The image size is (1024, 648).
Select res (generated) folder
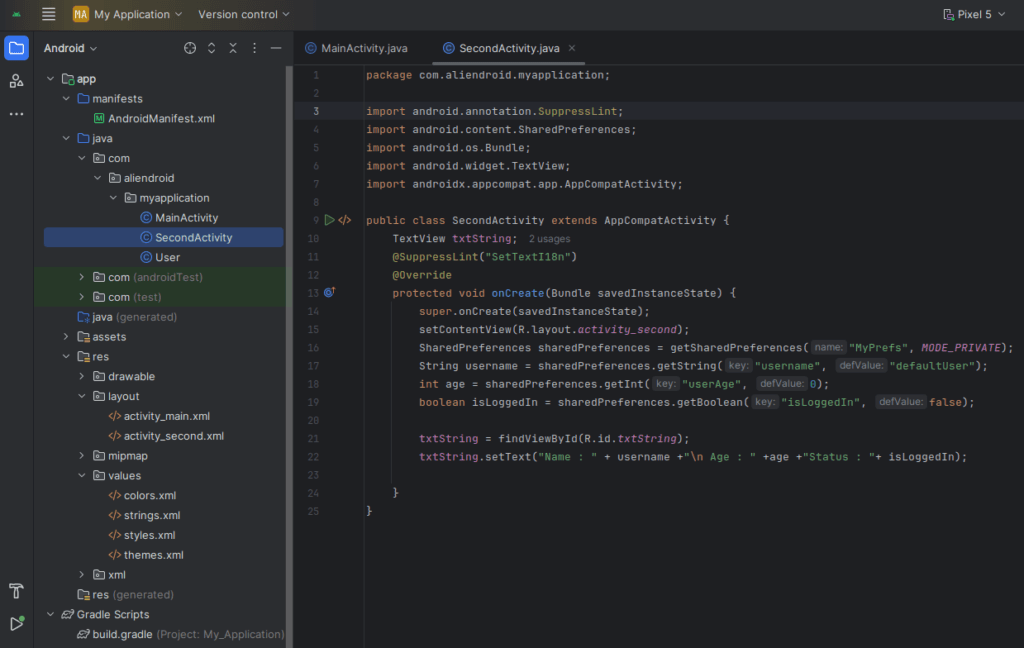125,594
